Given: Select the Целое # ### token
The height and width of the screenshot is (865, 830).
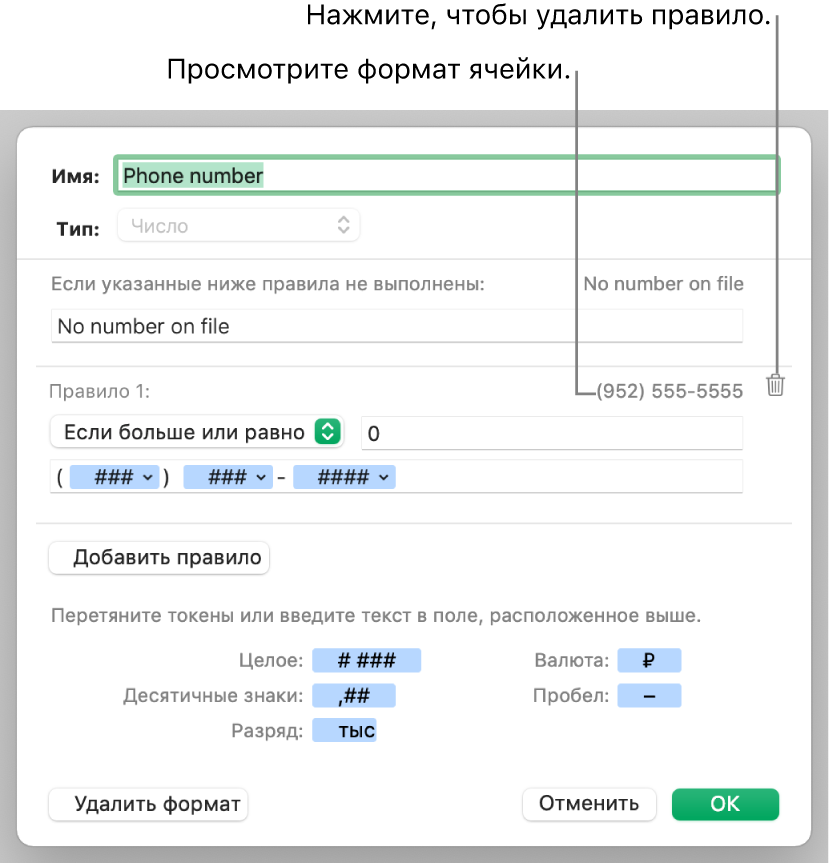Looking at the screenshot, I should coord(366,660).
